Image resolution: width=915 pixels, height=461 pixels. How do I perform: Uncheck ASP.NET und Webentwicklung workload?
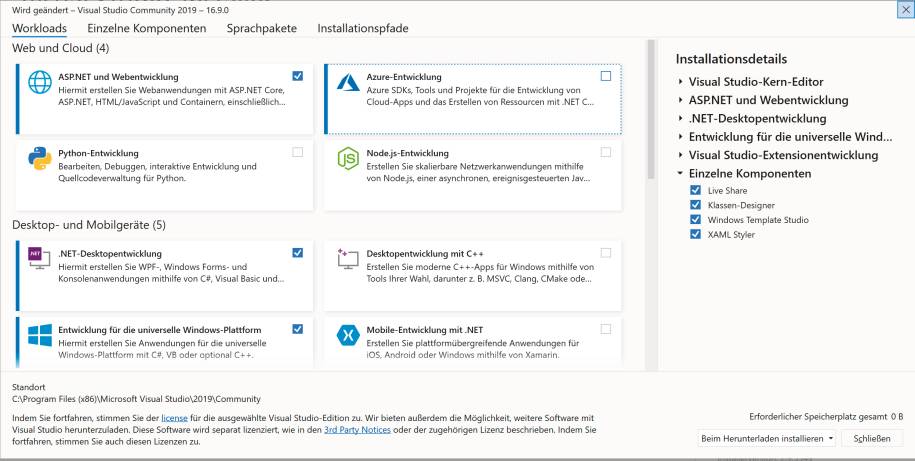298,76
